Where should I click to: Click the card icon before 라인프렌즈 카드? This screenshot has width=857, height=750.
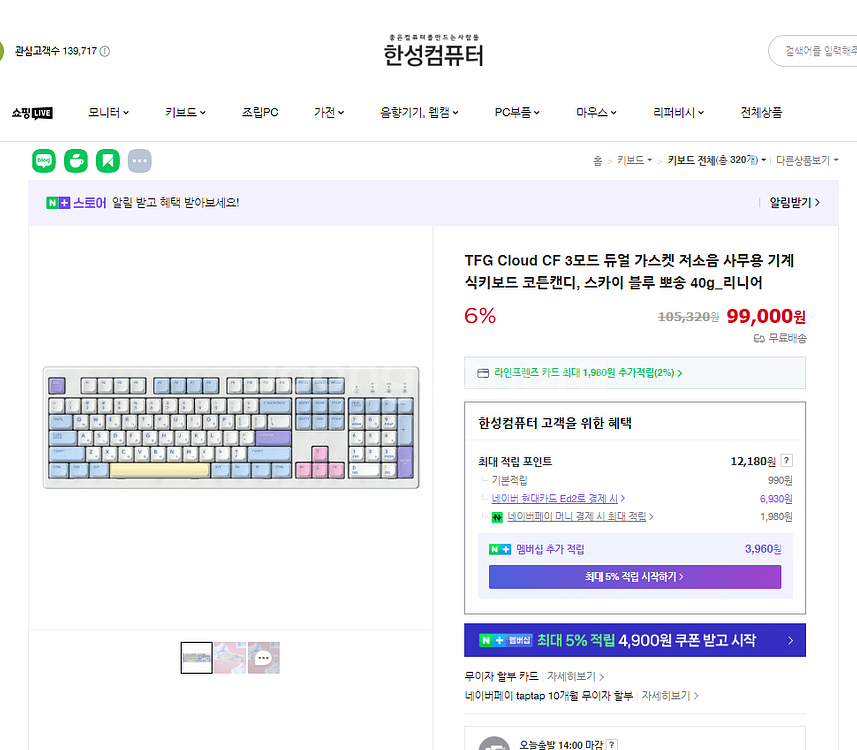point(483,373)
